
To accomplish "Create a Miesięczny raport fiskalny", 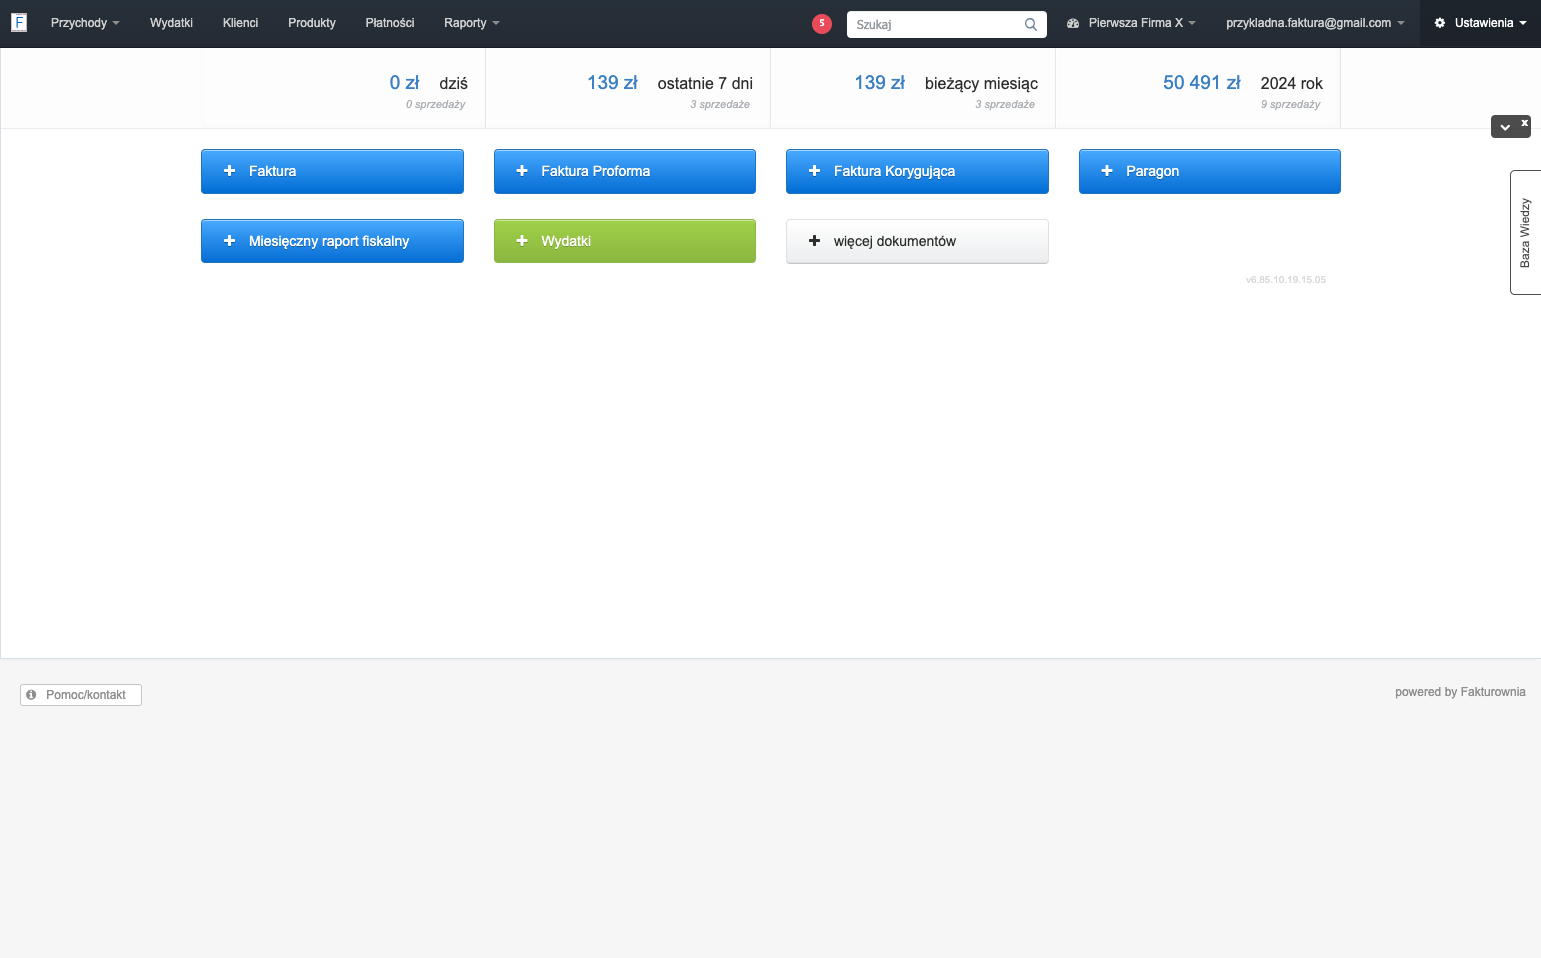I will pos(332,241).
